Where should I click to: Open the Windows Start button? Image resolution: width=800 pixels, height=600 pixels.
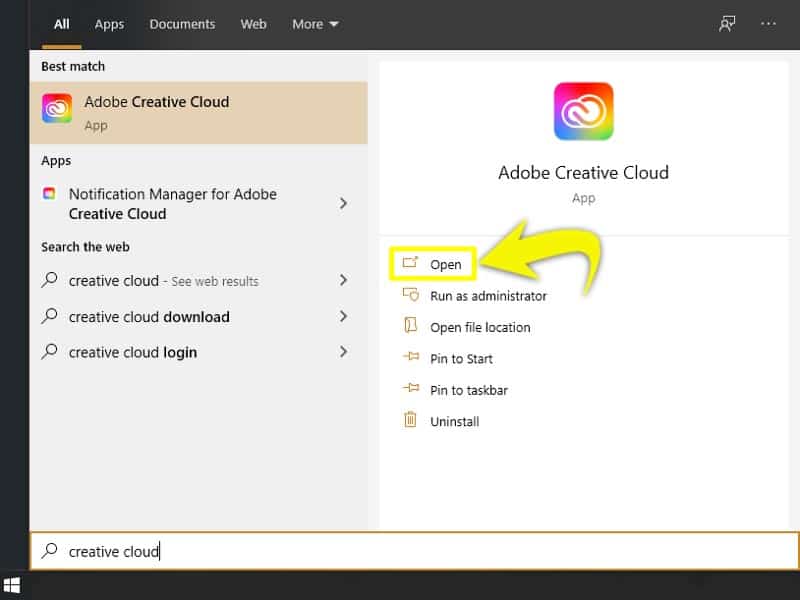[x=11, y=585]
